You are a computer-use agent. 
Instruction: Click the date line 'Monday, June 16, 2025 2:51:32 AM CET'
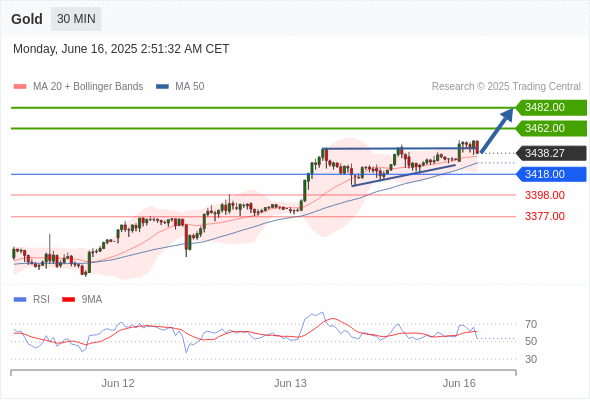(x=121, y=49)
